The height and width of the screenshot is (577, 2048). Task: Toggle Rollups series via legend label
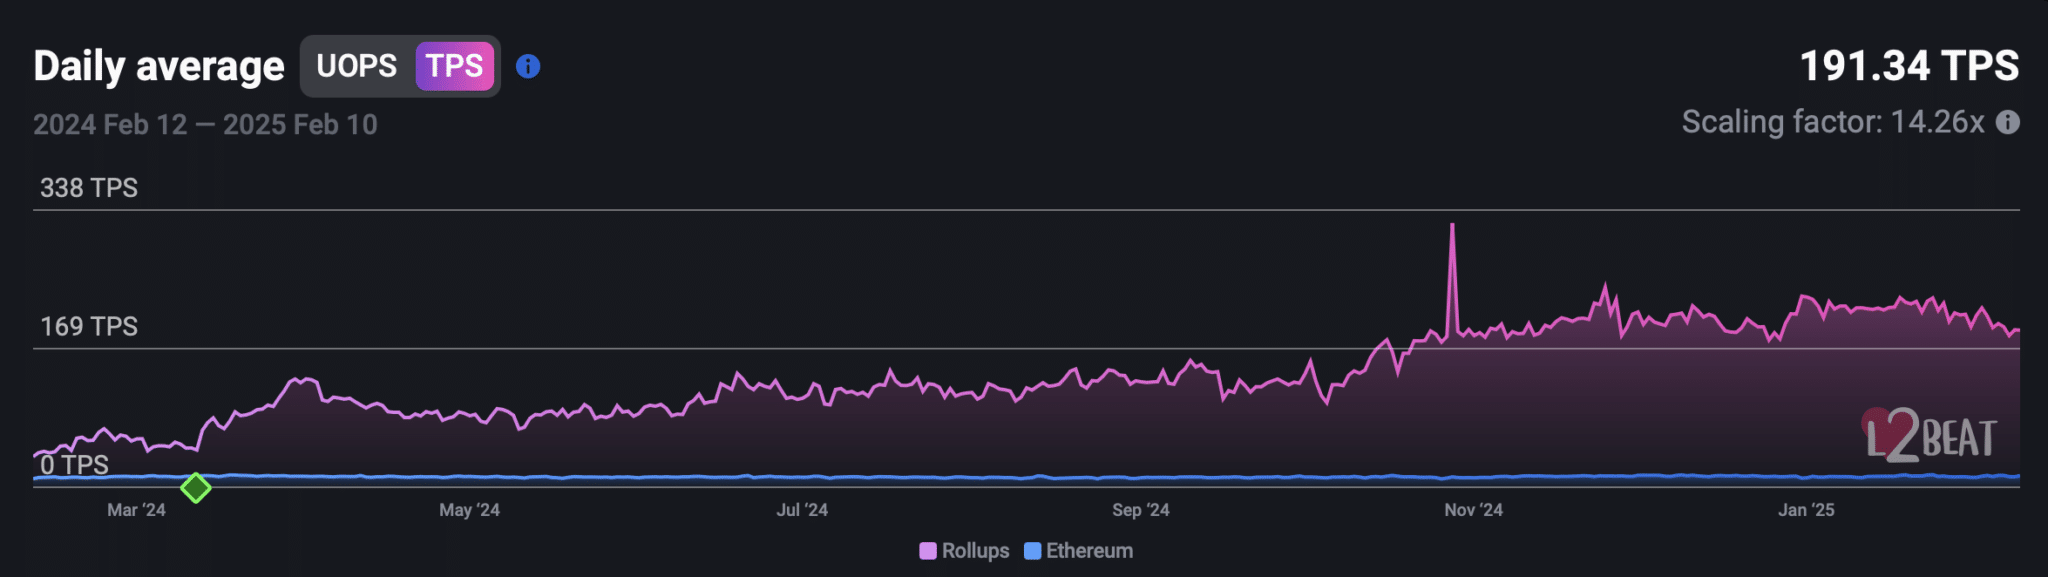[x=975, y=551]
